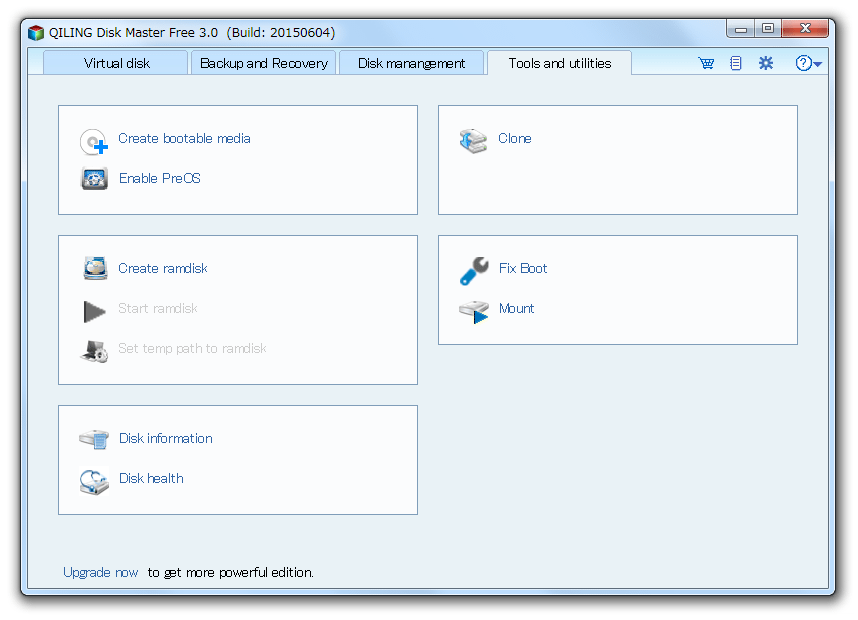Open the Mount text link
858x620 pixels.
tap(516, 308)
